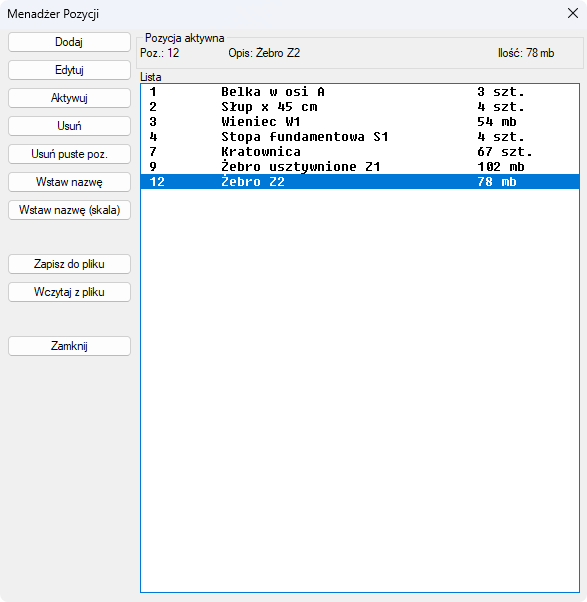Click the 67 szt. quantity value
The width and height of the screenshot is (587, 602).
coord(505,152)
